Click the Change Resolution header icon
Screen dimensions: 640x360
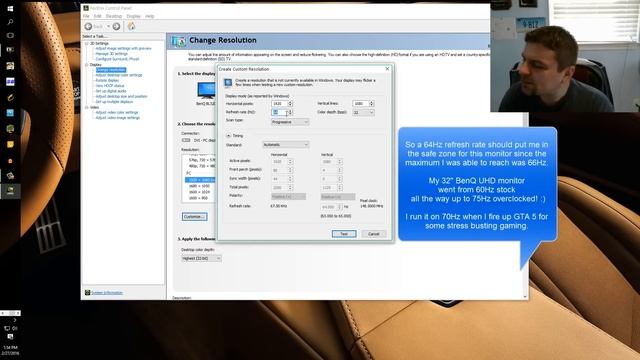[x=178, y=41]
